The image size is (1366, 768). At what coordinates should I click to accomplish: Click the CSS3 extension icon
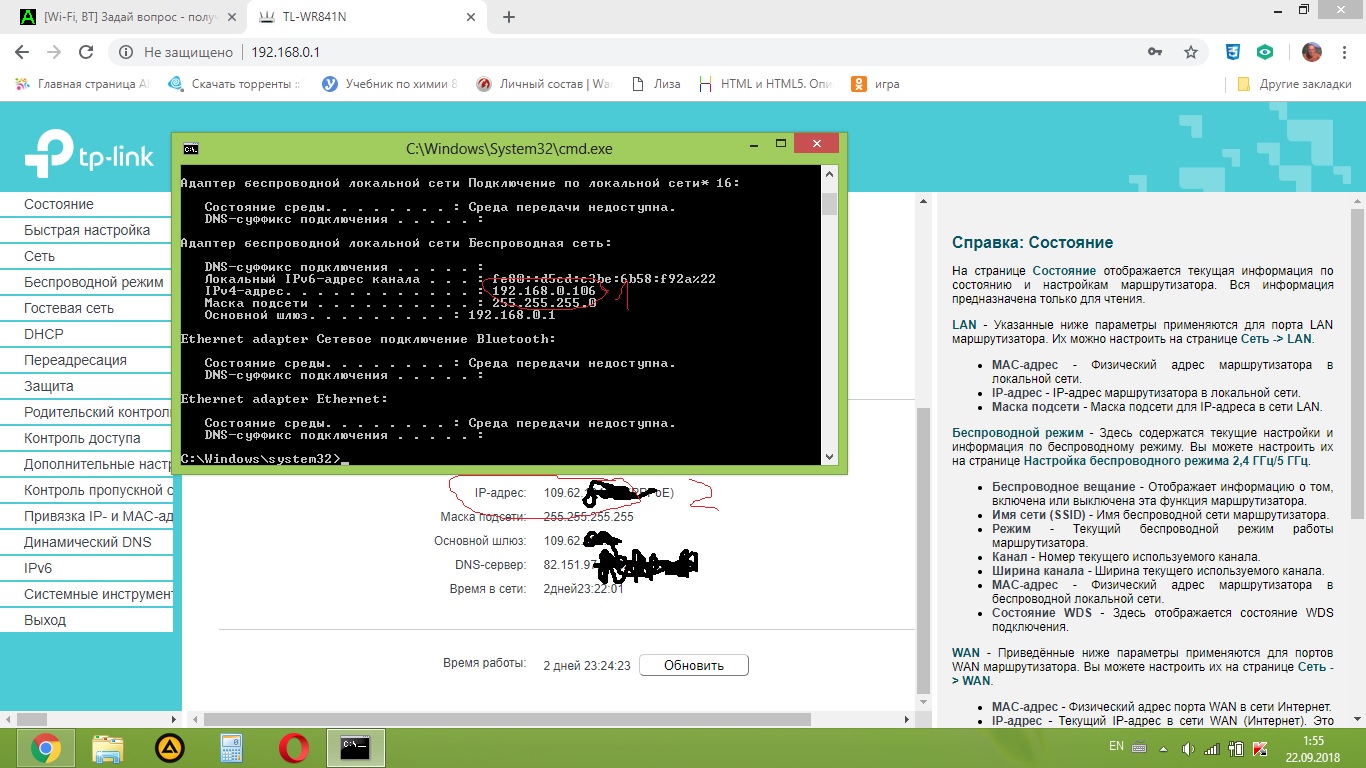coord(1234,52)
